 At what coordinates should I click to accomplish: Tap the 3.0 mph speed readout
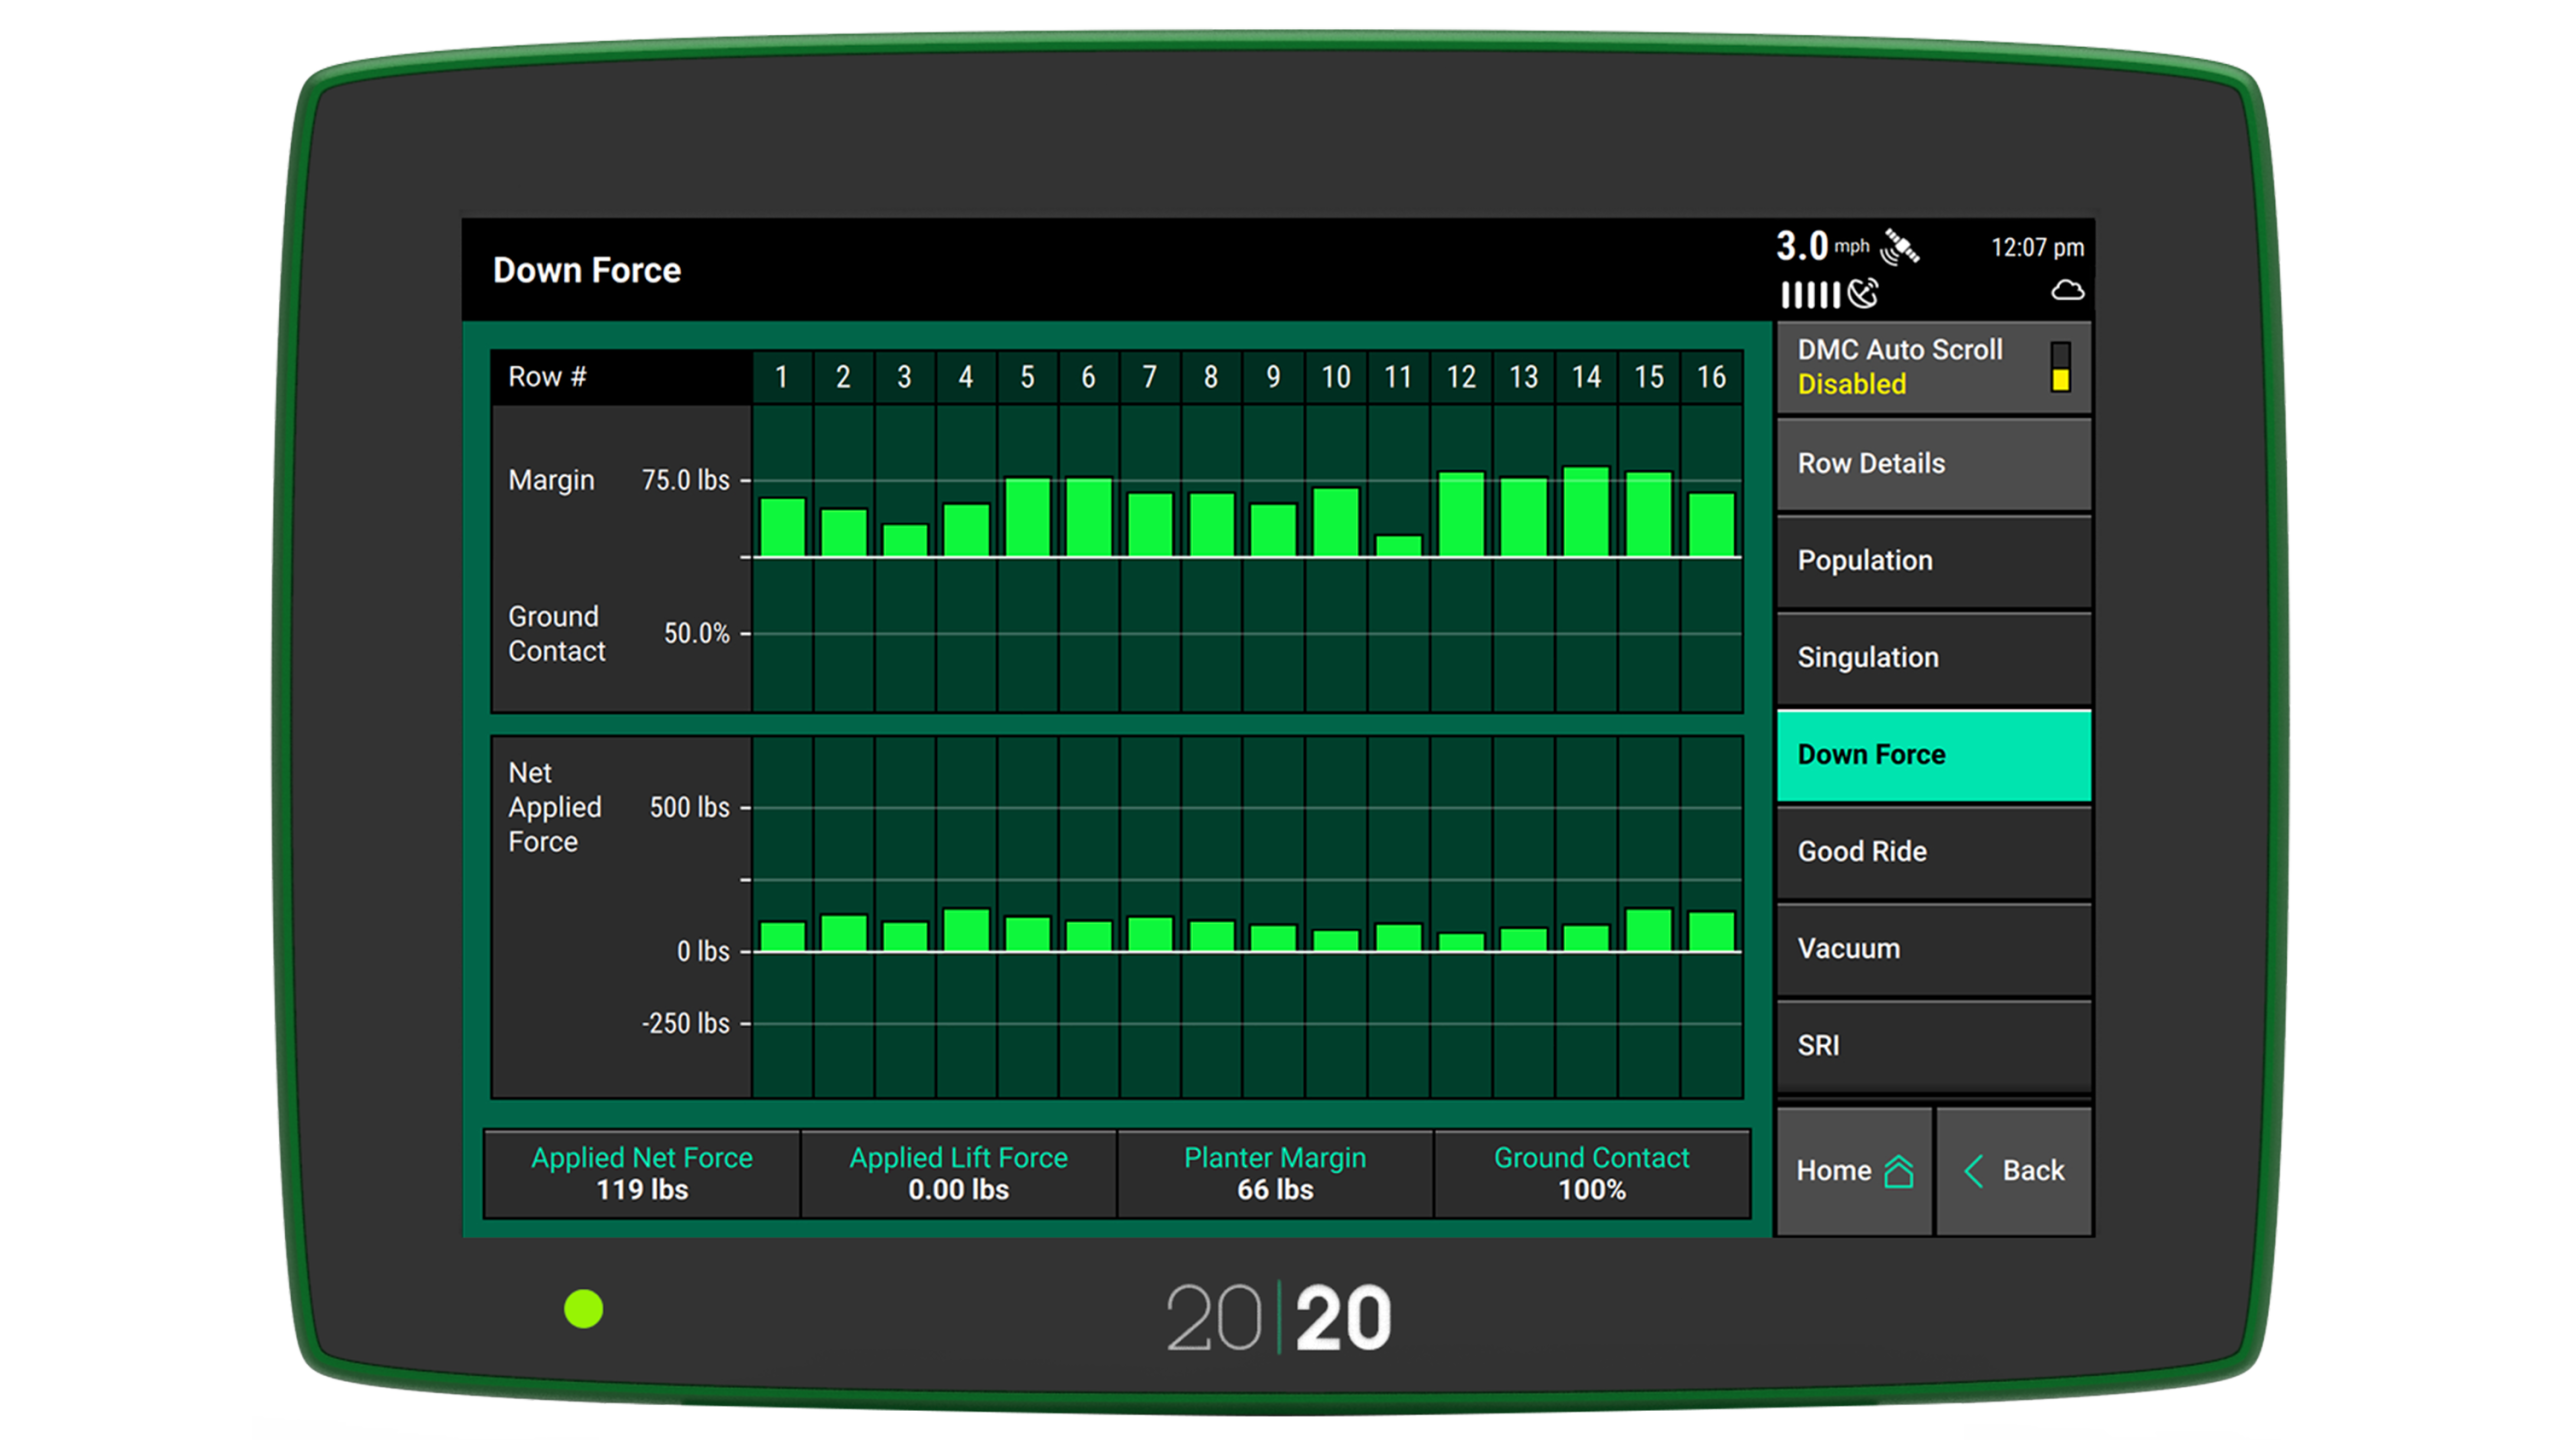1822,246
